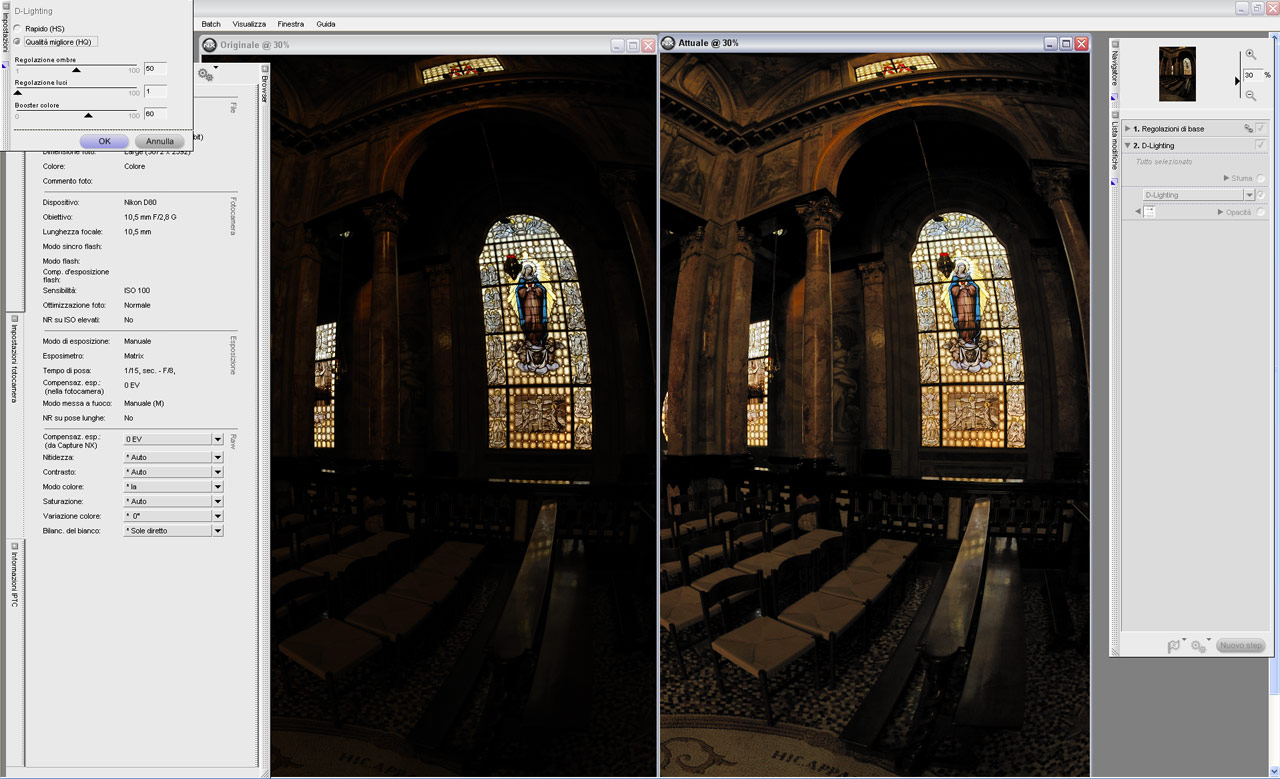1280x779 pixels.
Task: Open the D-Lighting adjustment dropdown
Action: 1198,195
